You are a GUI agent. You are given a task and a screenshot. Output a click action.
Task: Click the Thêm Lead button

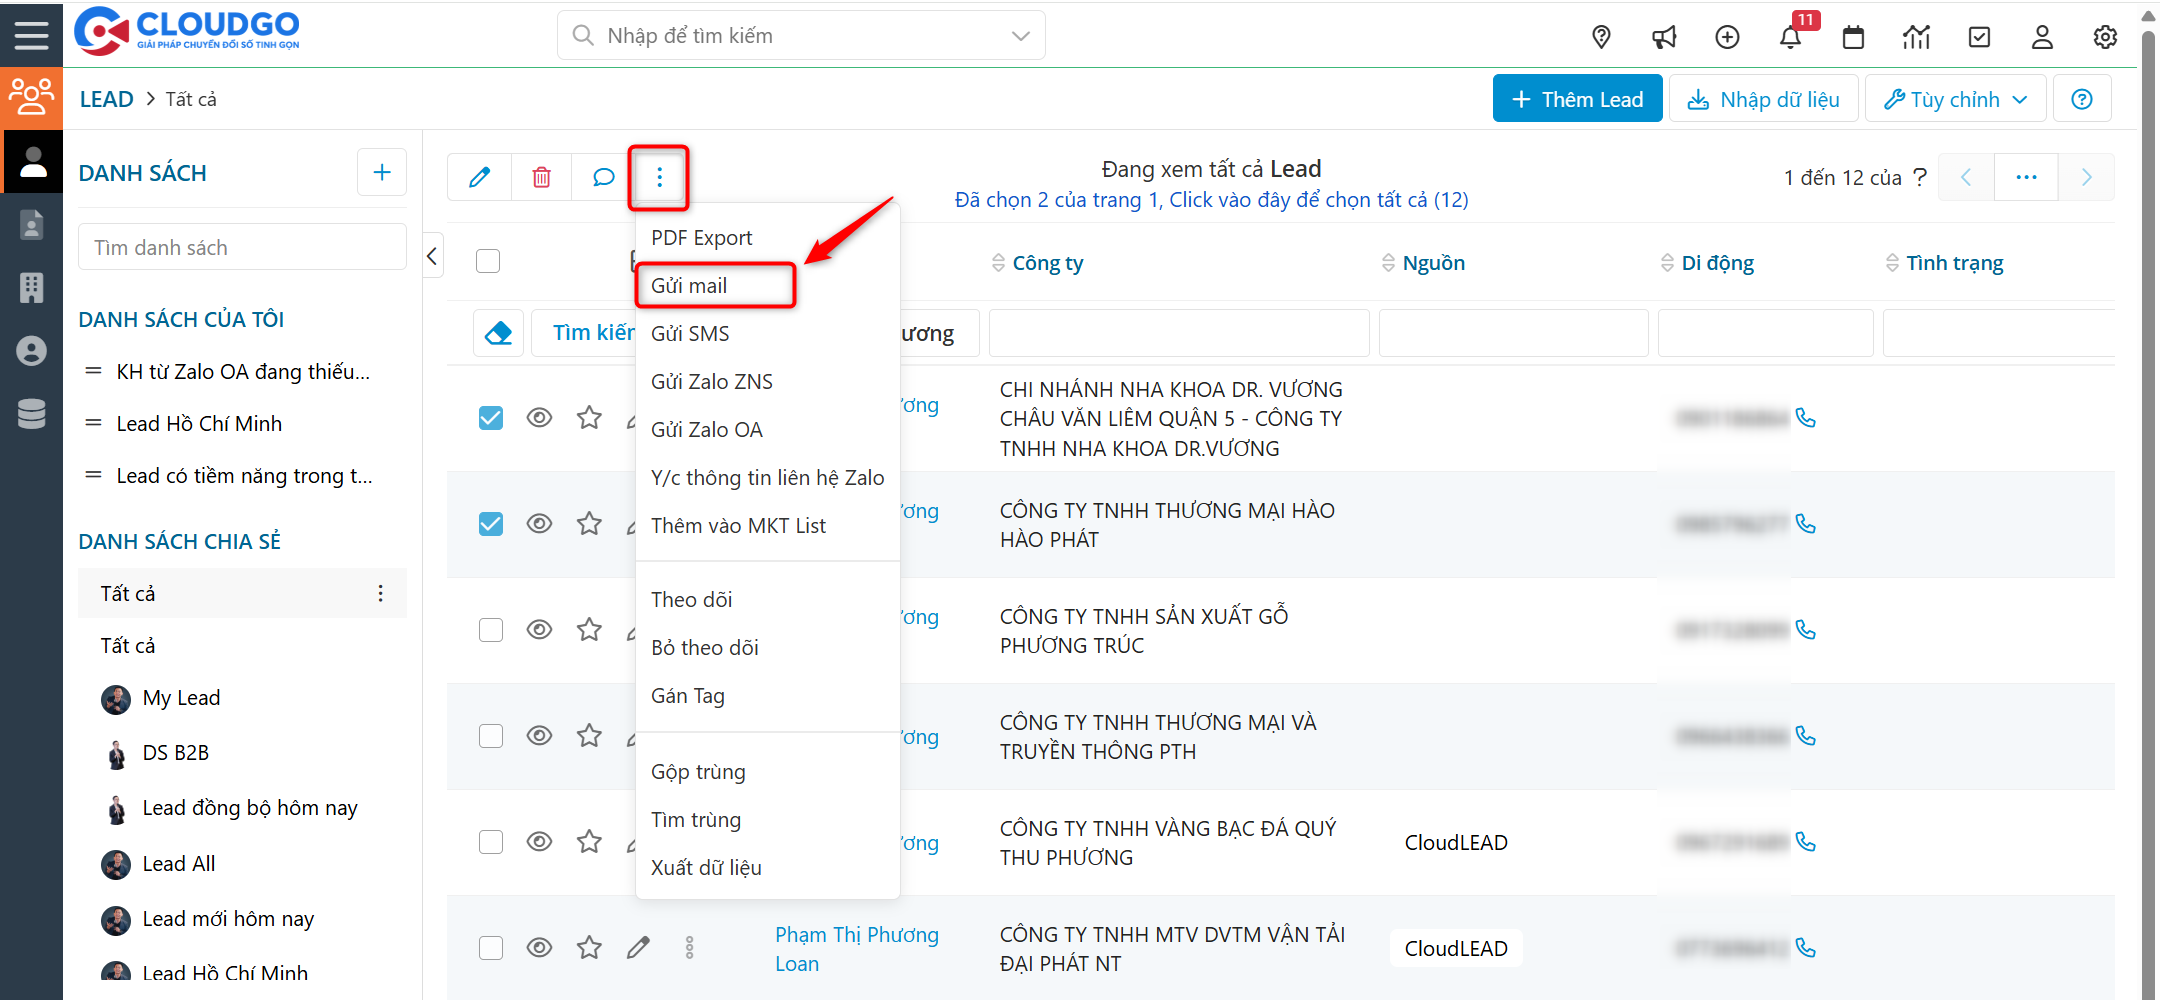pyautogui.click(x=1577, y=99)
